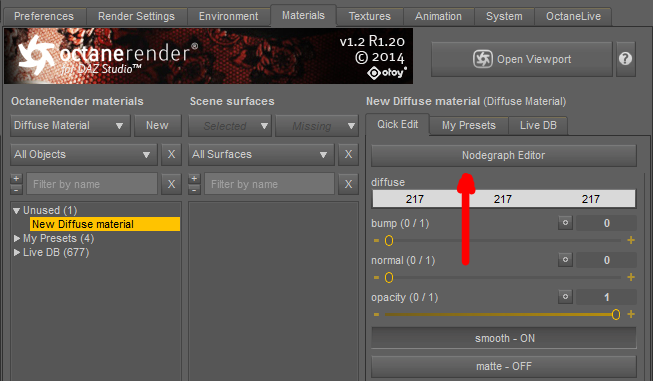Switch to the Textures tab
This screenshot has width=653, height=381.
coord(370,16)
